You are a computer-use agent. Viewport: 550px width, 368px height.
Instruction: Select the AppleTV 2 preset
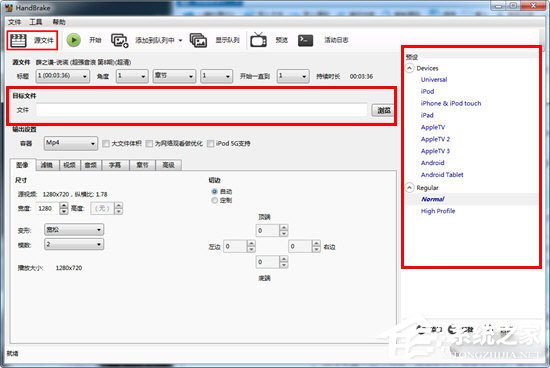click(x=435, y=139)
